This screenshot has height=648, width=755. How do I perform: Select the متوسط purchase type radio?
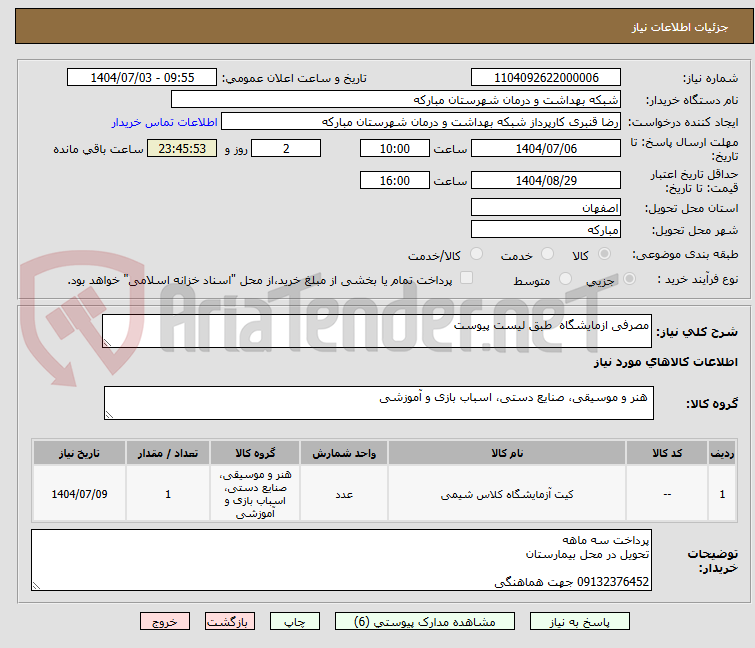565,279
